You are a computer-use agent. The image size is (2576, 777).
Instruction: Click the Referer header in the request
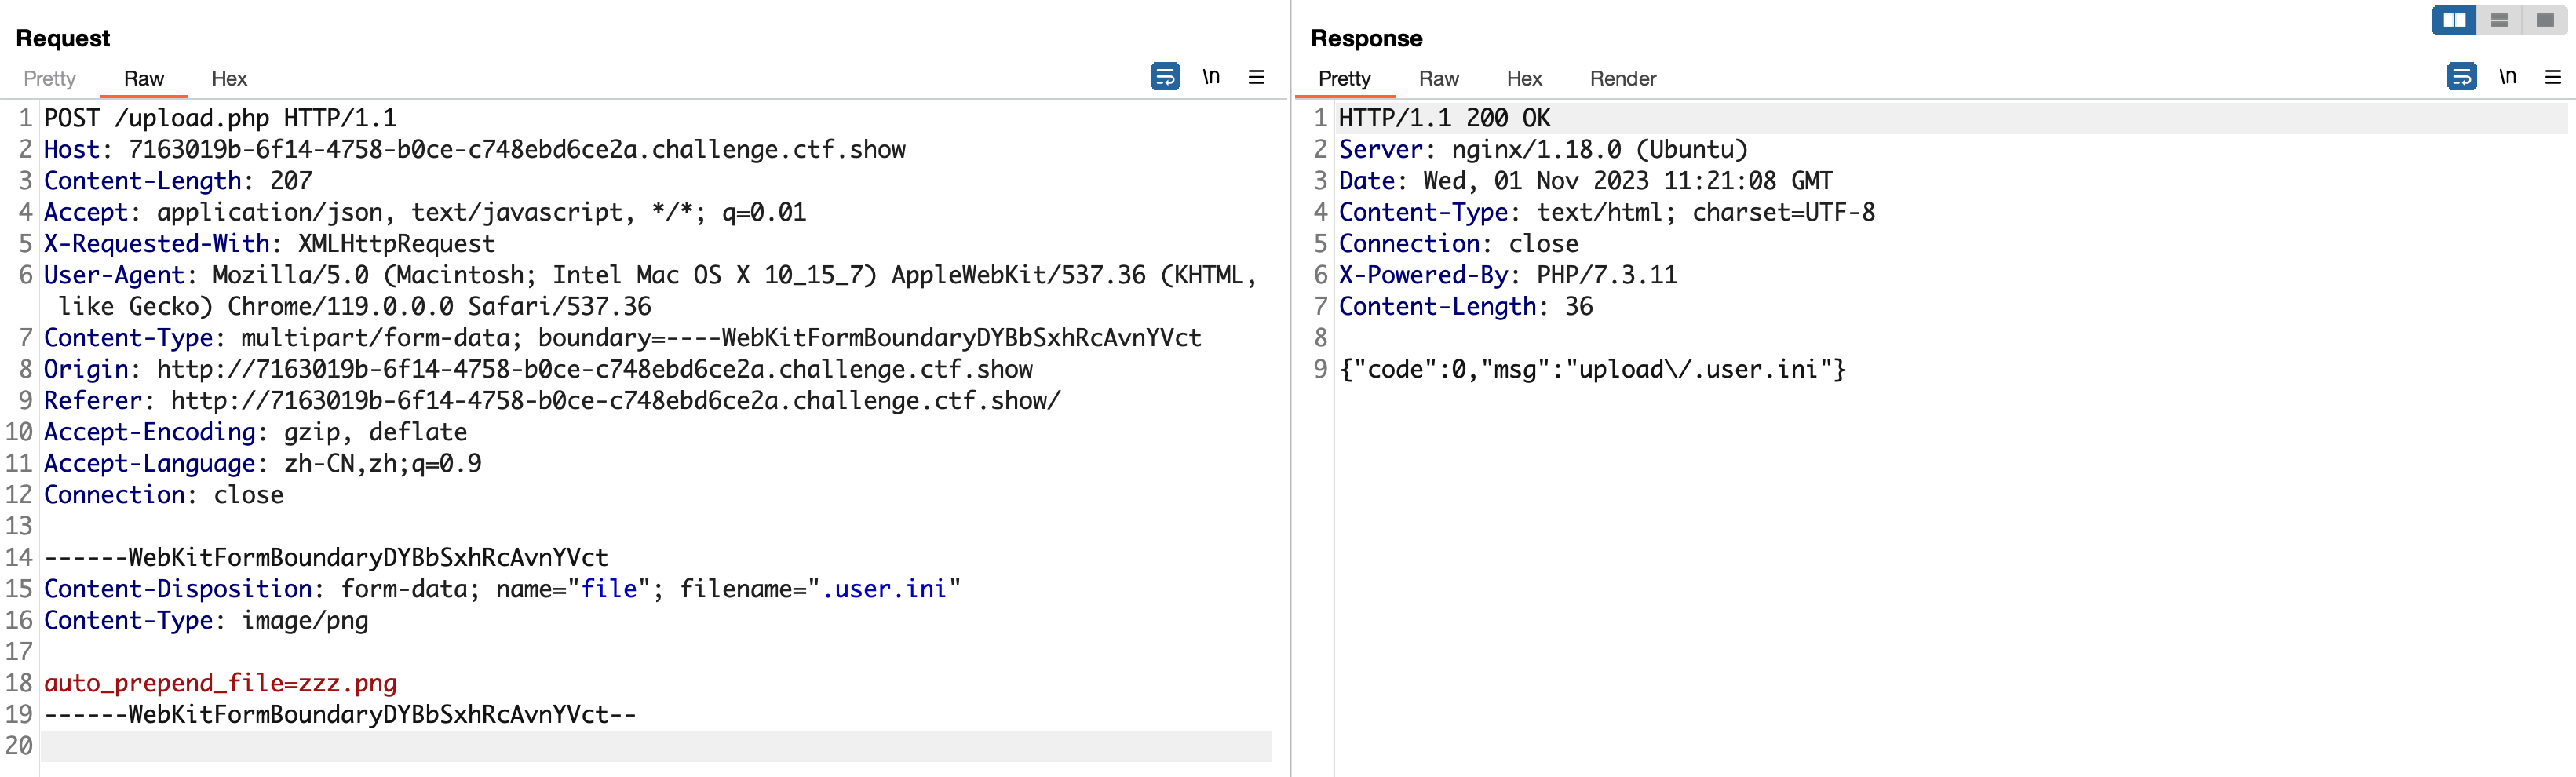point(552,401)
